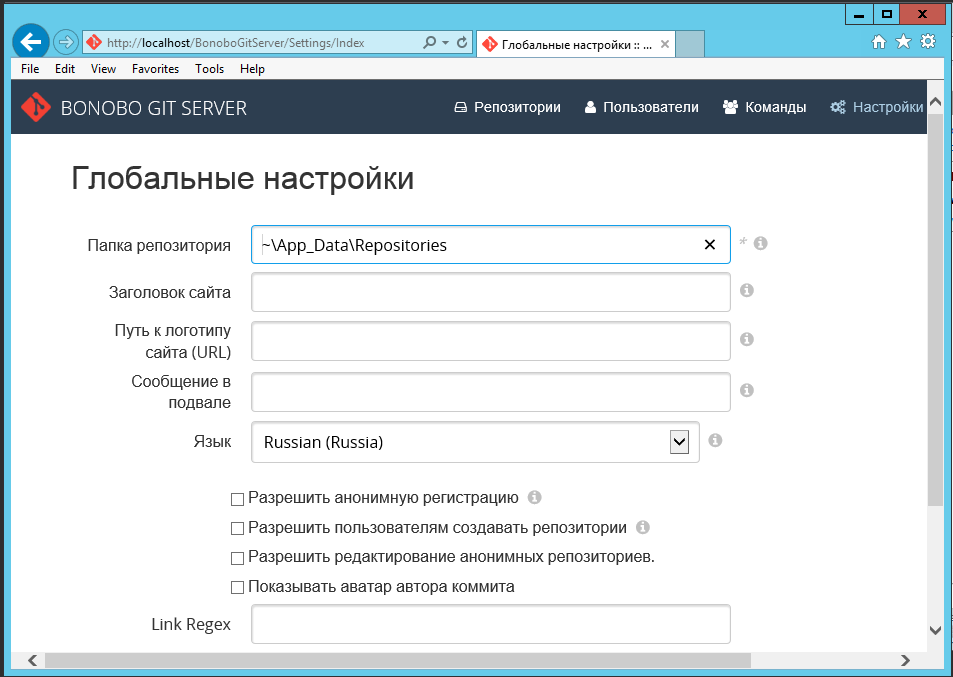
Task: Click info icon beside the Язык dropdown
Action: (715, 440)
